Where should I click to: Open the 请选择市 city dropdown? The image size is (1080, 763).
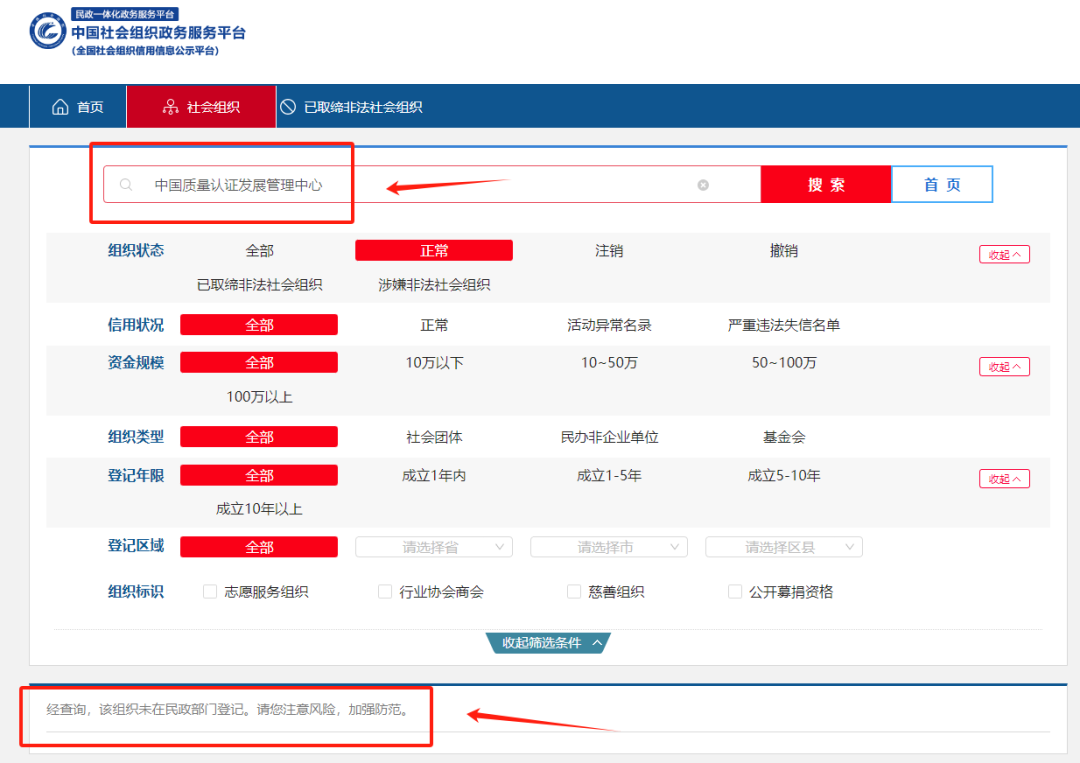coord(609,547)
